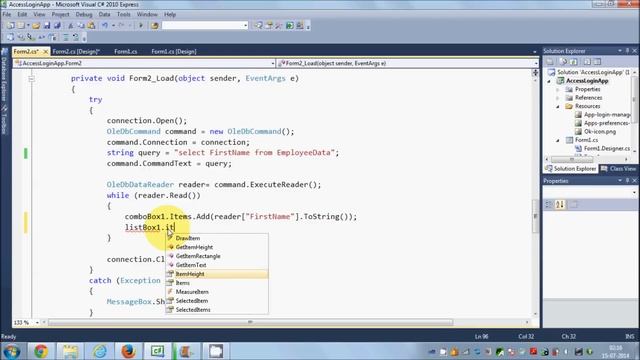
Task: Collapse the Form2_Load method outline
Action: tap(31, 78)
